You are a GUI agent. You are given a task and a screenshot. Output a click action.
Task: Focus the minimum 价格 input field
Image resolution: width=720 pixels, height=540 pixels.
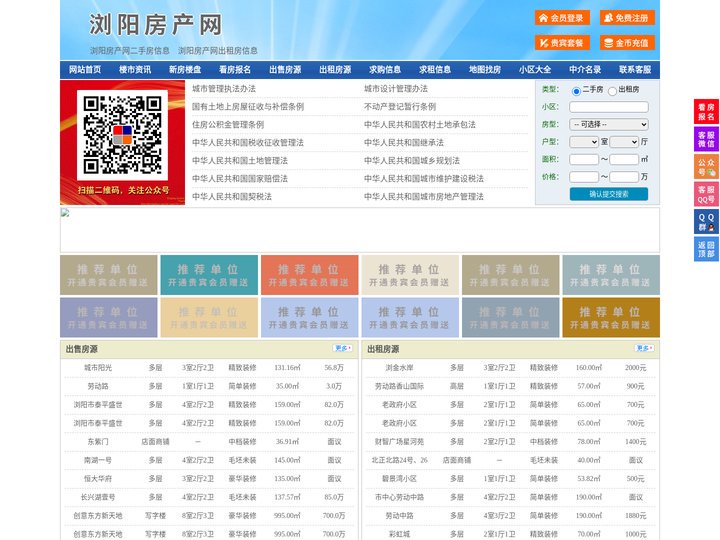click(584, 177)
